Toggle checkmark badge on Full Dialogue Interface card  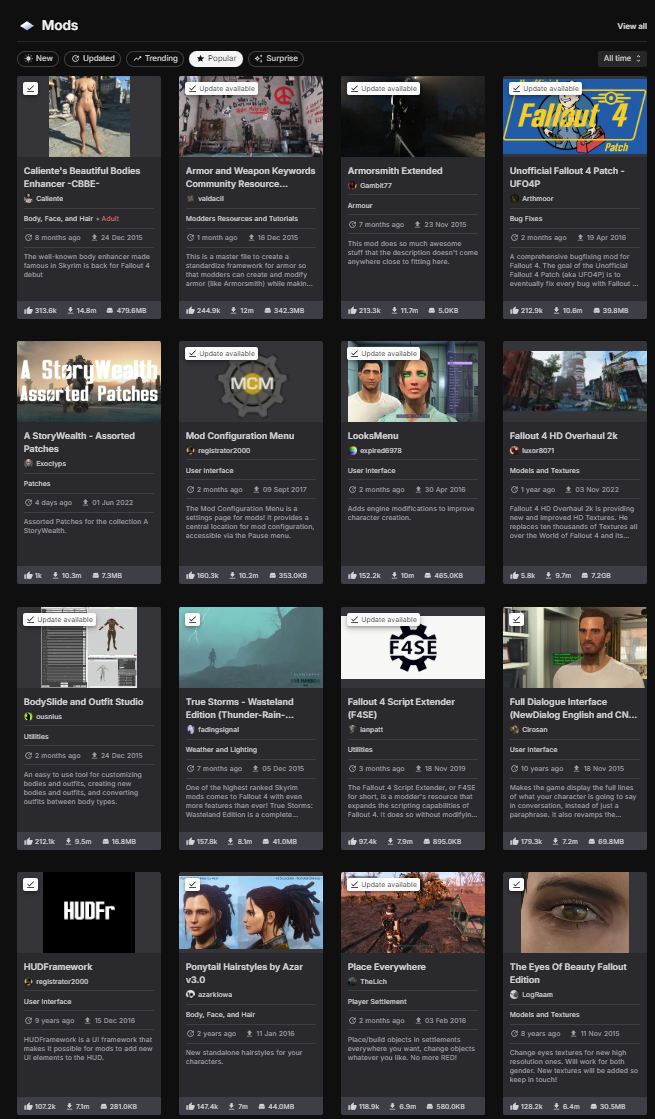[x=517, y=619]
